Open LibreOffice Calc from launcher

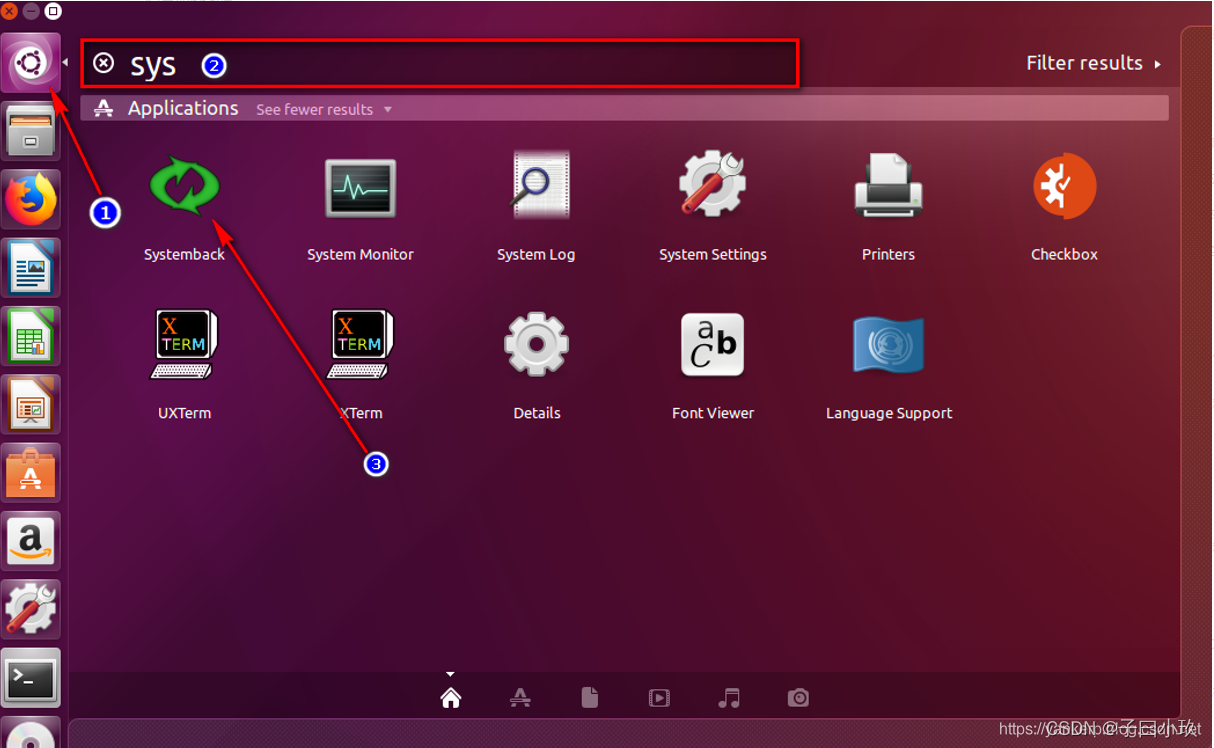(x=31, y=335)
